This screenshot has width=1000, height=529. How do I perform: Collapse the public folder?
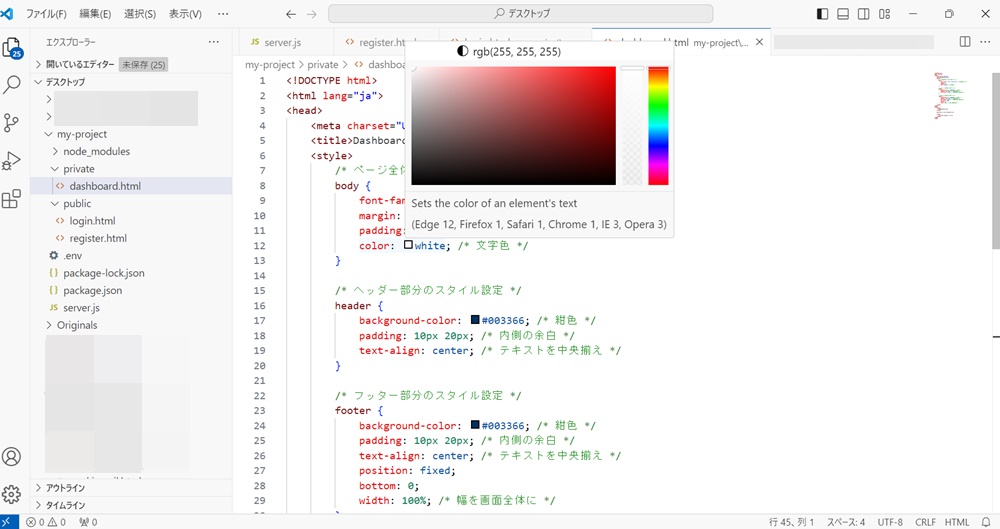tap(131, 204)
